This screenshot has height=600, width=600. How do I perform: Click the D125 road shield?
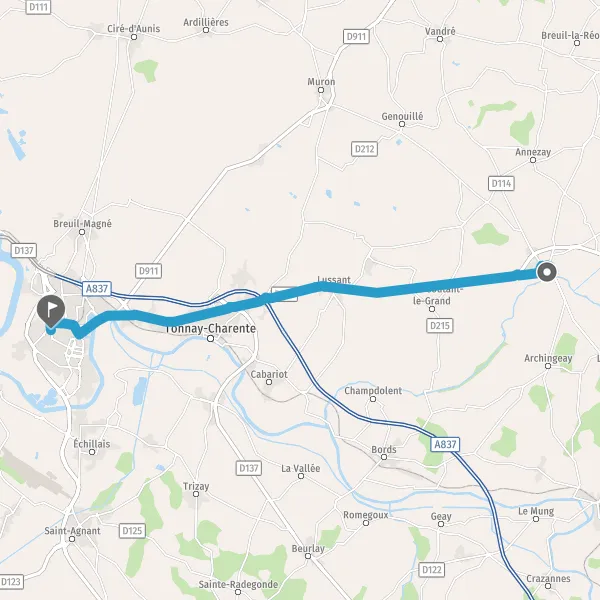(132, 531)
